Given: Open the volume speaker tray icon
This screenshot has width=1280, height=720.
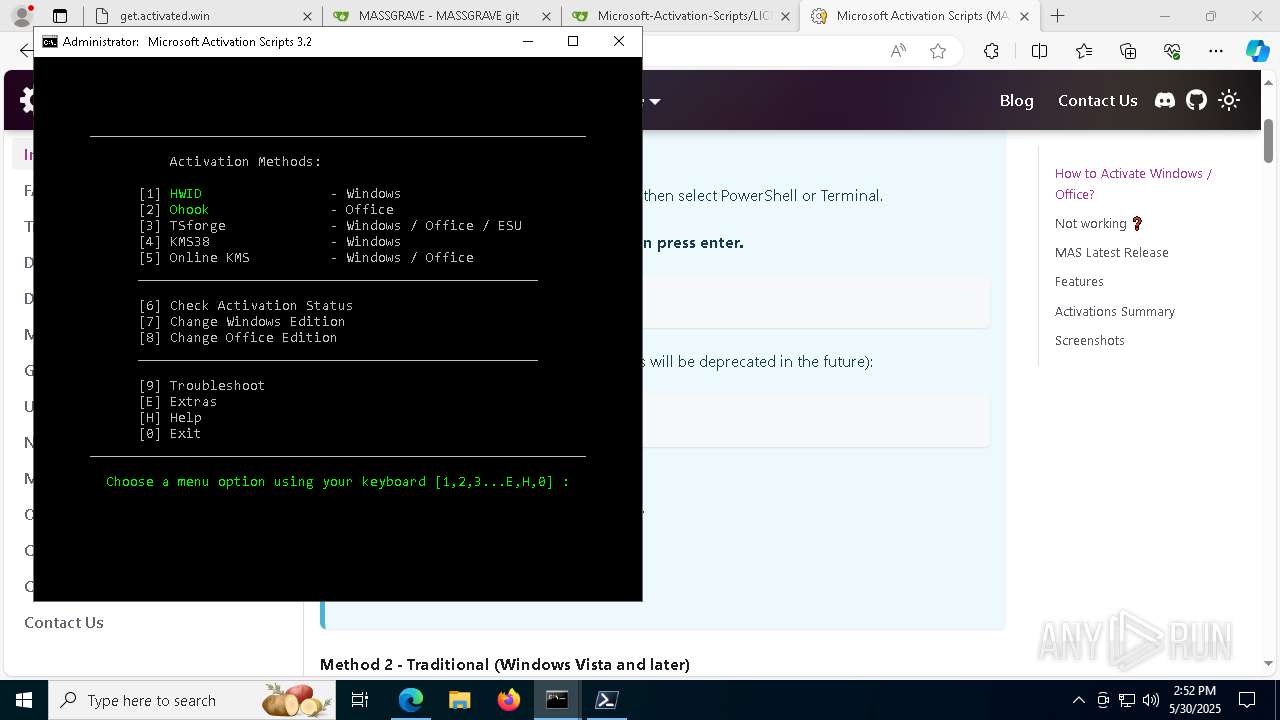Looking at the screenshot, I should 1150,700.
